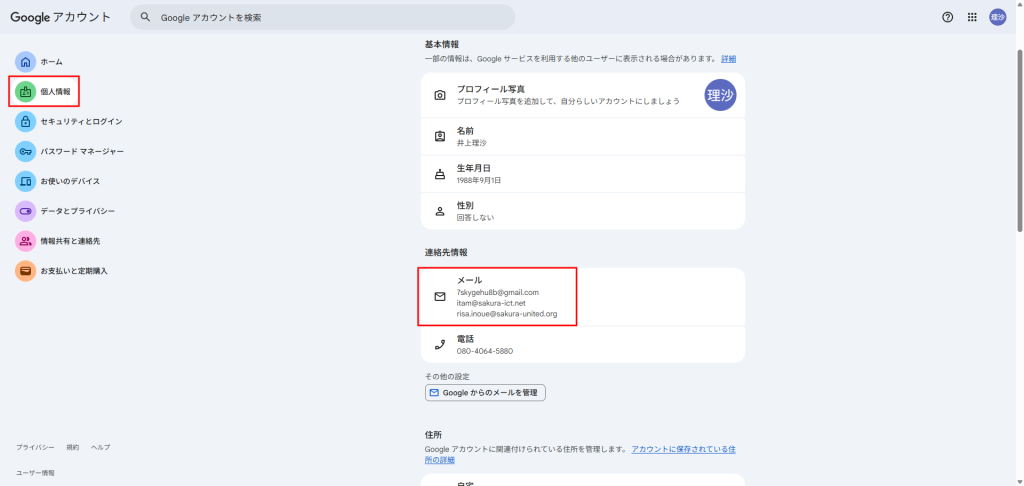Viewport: 1024px width, 486px height.
Task: Select 個人情報 in the sidebar
Action: (x=55, y=92)
